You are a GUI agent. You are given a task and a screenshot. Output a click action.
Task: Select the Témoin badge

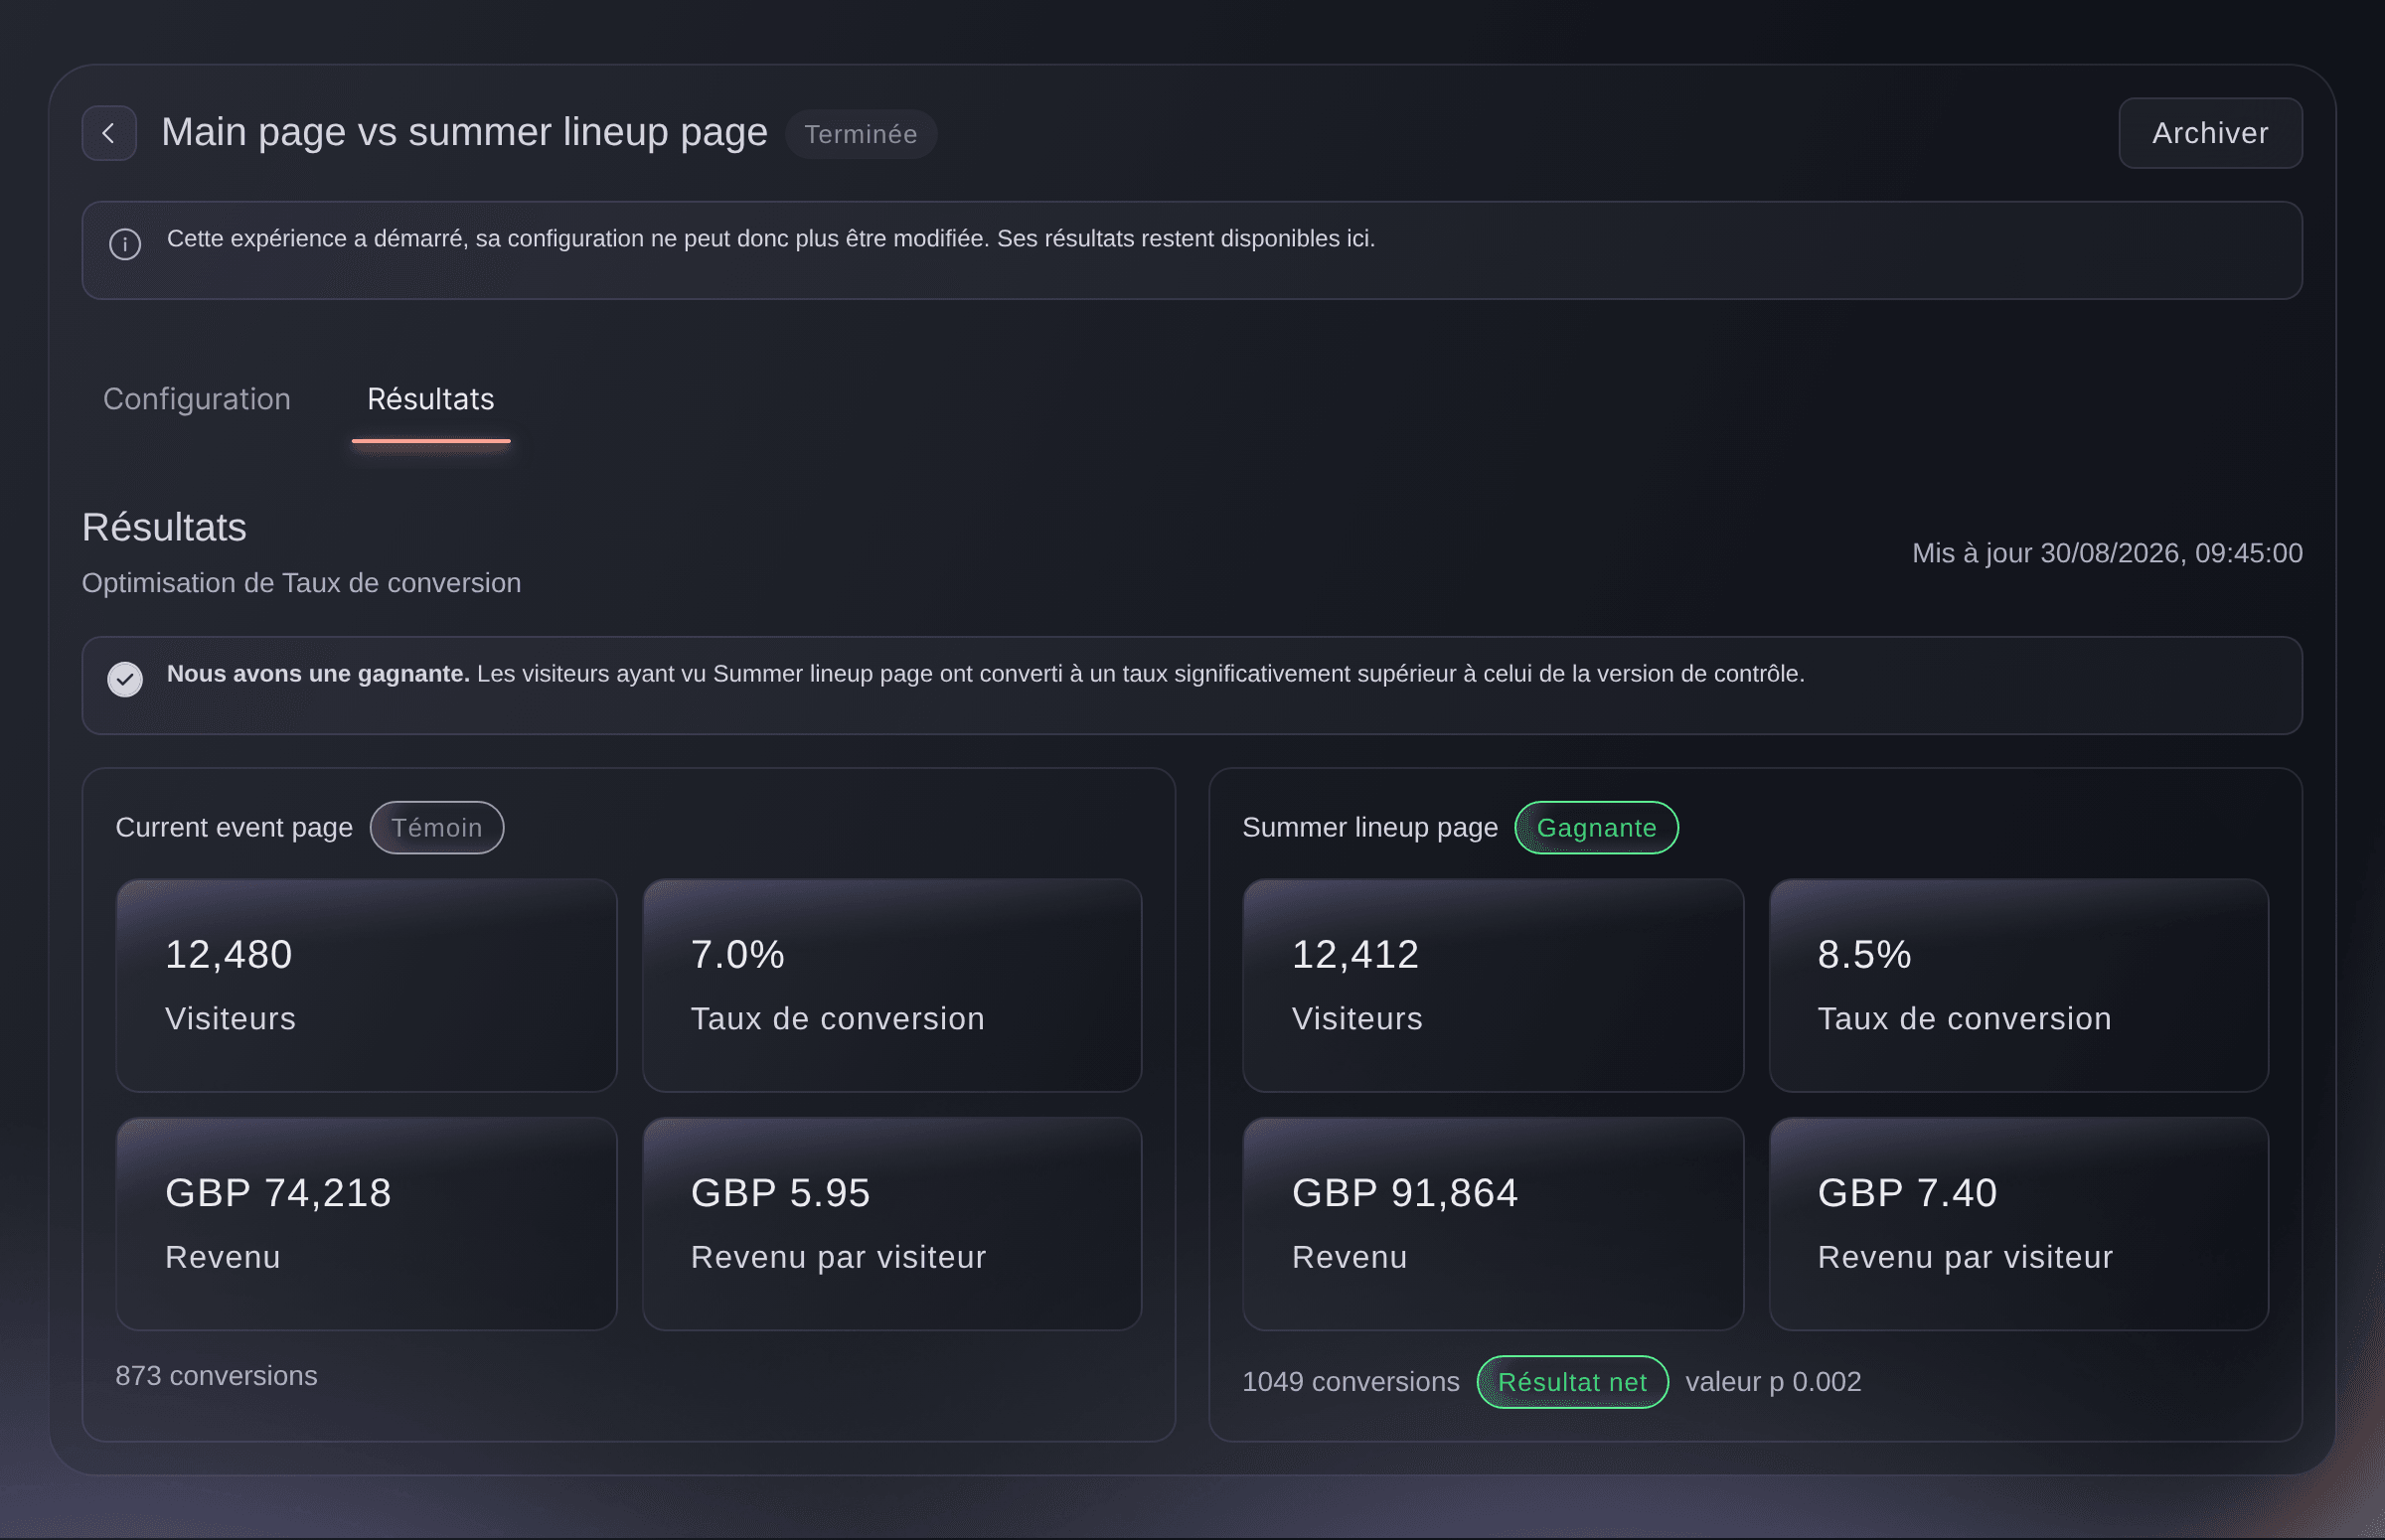[x=437, y=828]
